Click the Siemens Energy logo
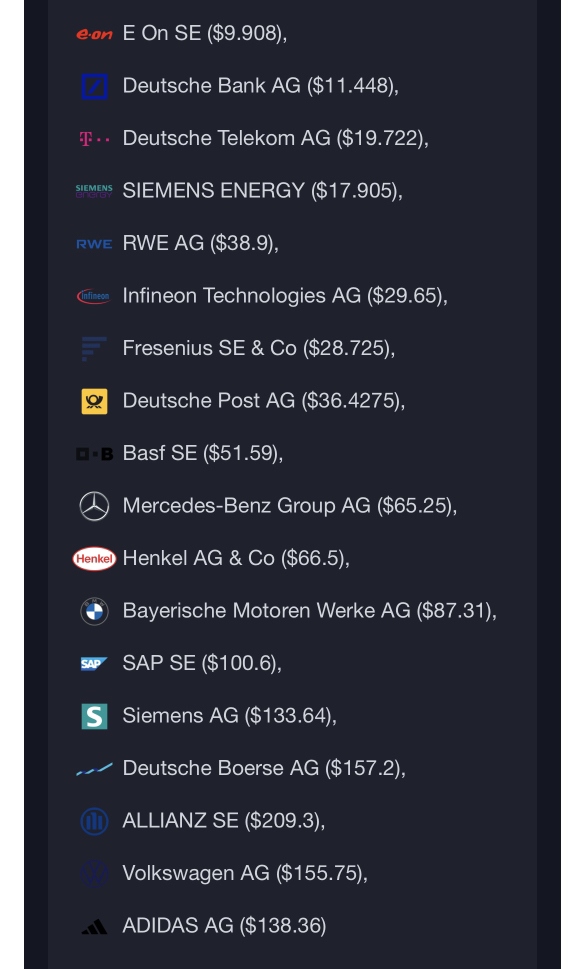This screenshot has width=585, height=969. coord(94,191)
